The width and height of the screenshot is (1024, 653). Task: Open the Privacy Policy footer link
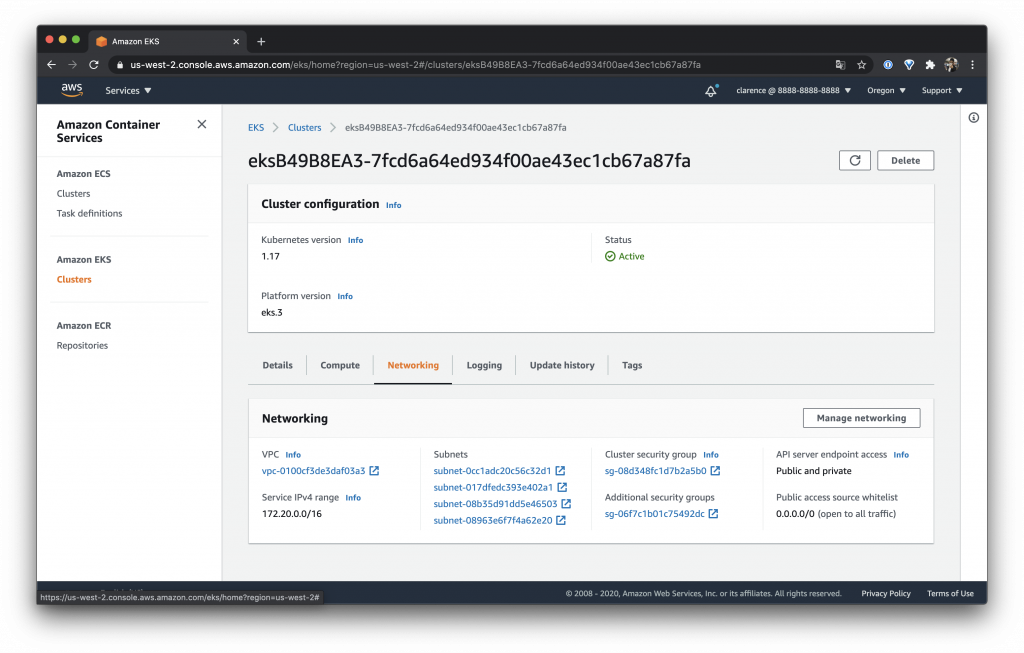pos(886,594)
